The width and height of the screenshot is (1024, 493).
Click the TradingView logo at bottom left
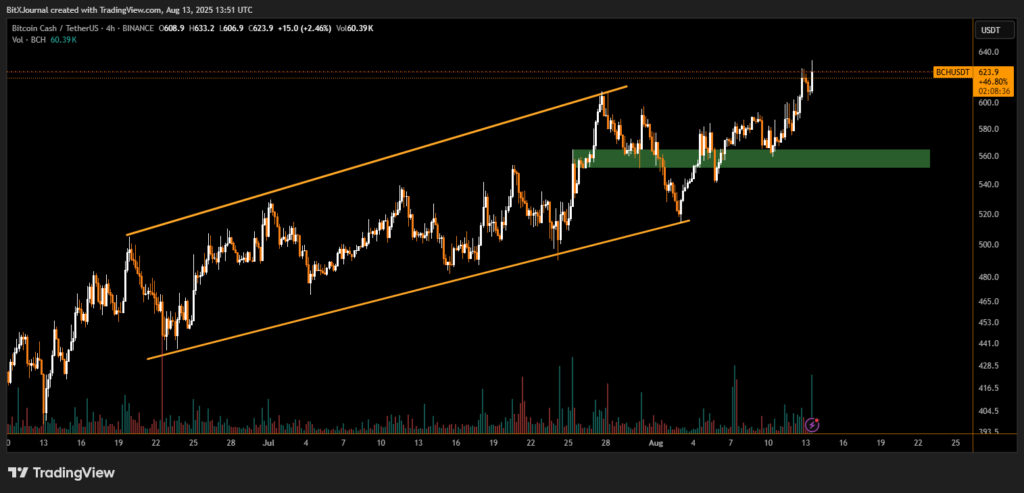tap(62, 472)
